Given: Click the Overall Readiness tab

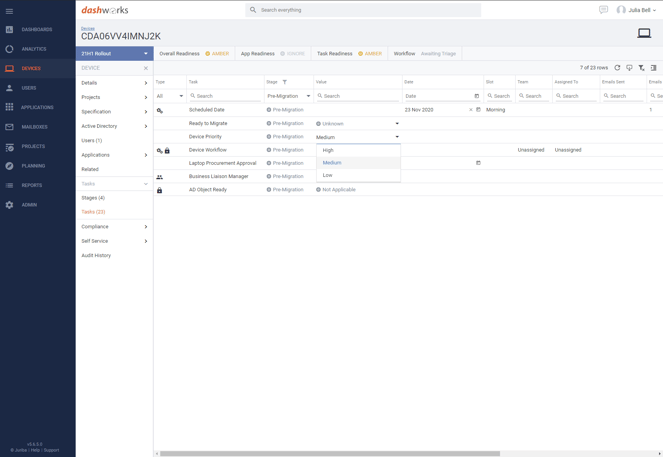Looking at the screenshot, I should point(194,54).
